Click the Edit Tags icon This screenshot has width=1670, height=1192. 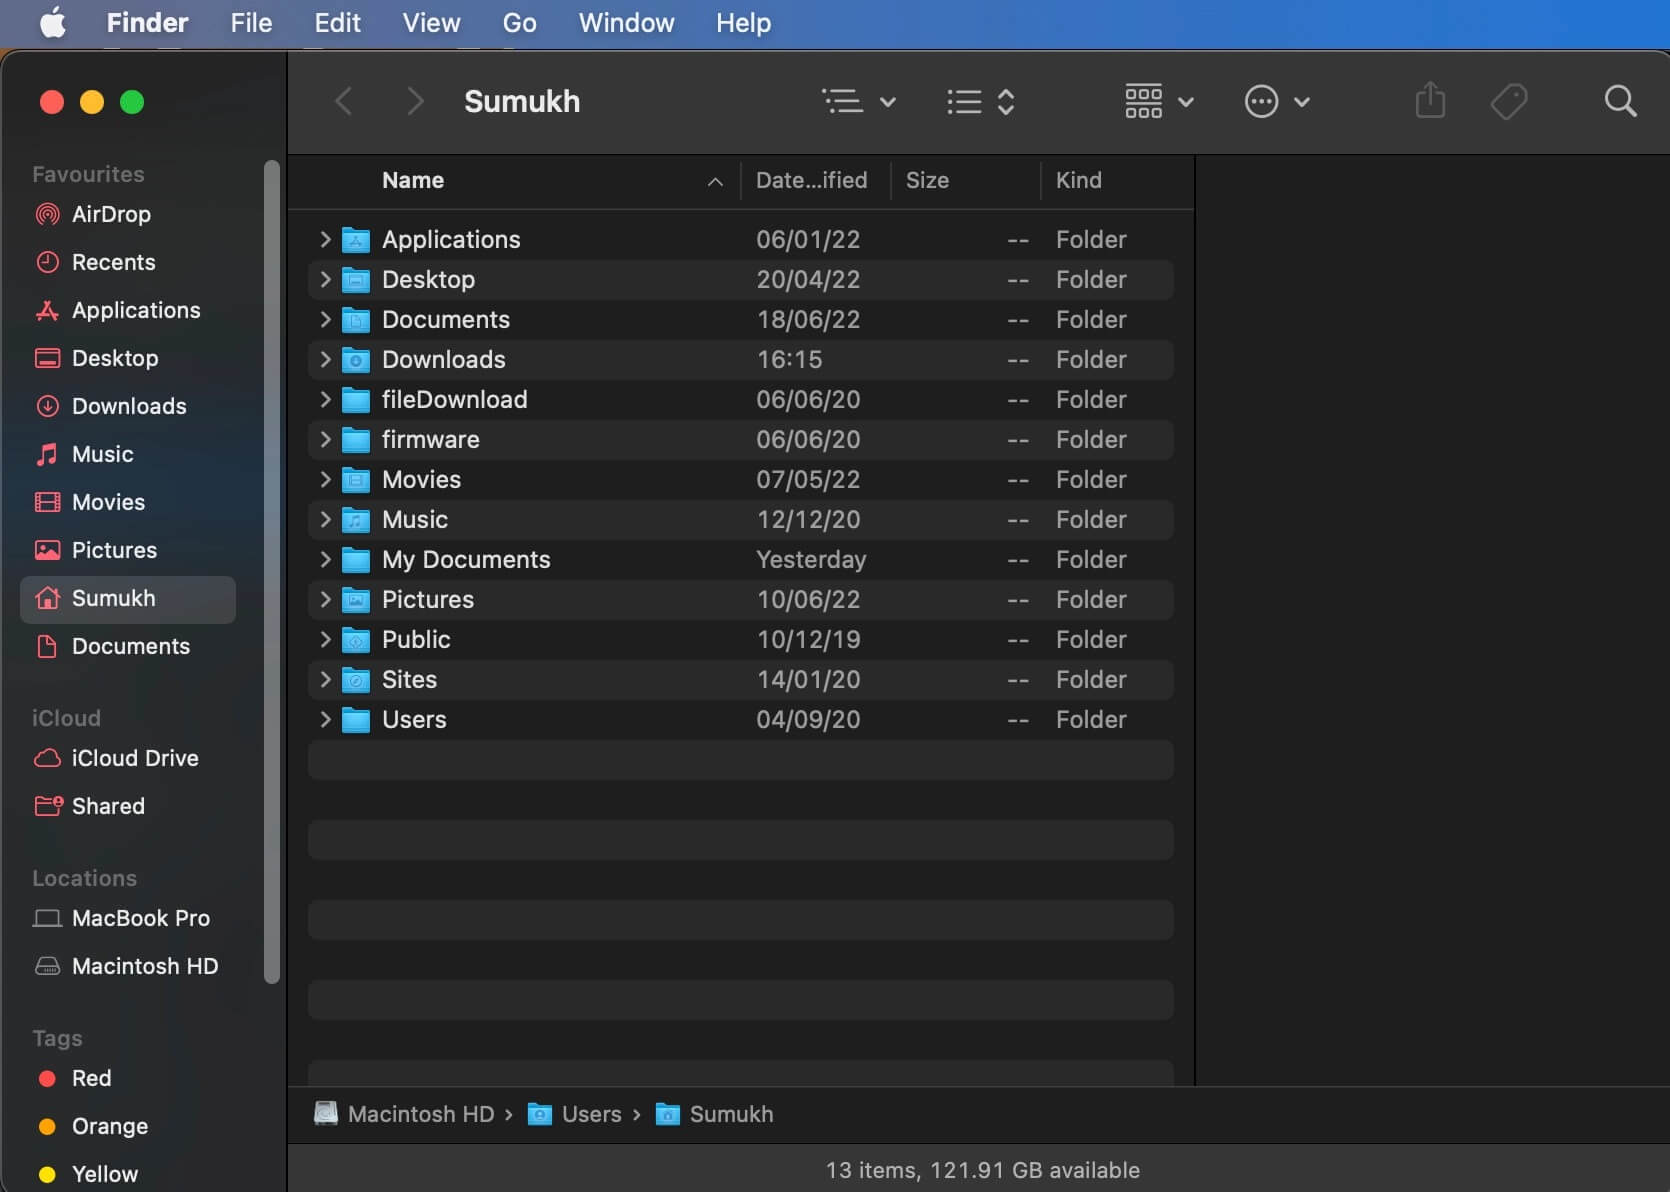[x=1508, y=101]
